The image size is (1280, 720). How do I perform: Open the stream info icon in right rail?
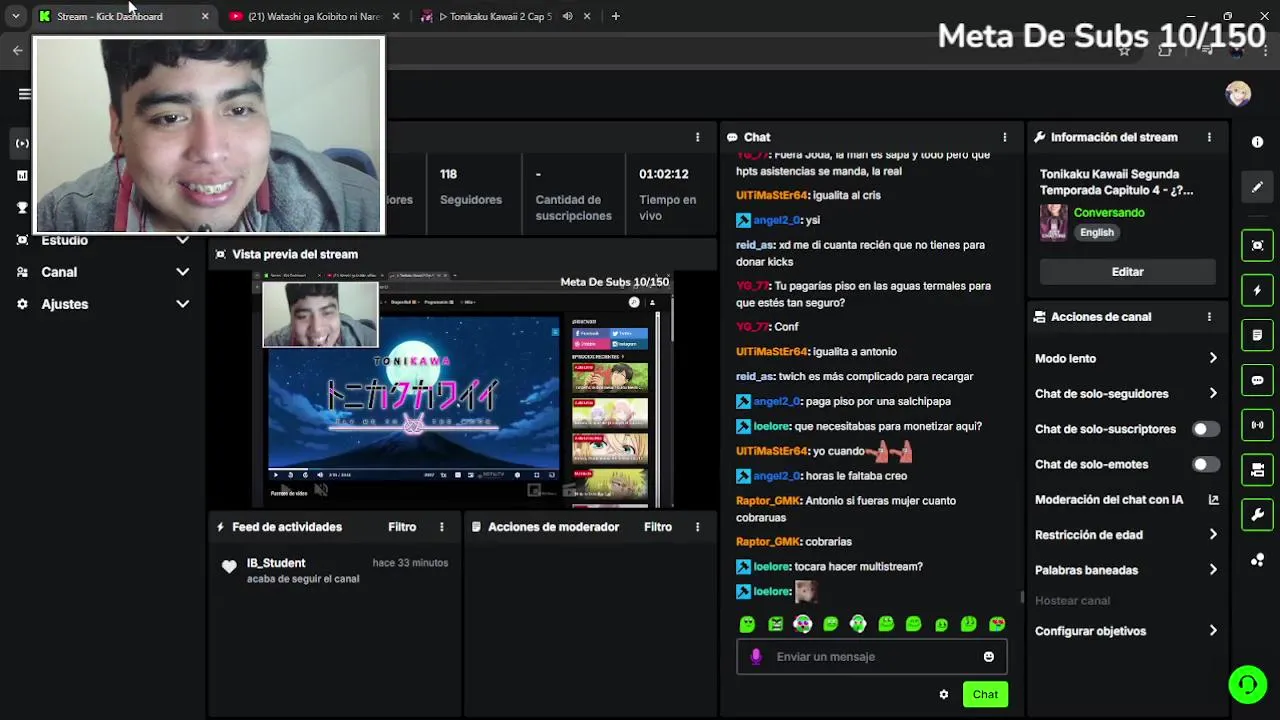(x=1257, y=142)
